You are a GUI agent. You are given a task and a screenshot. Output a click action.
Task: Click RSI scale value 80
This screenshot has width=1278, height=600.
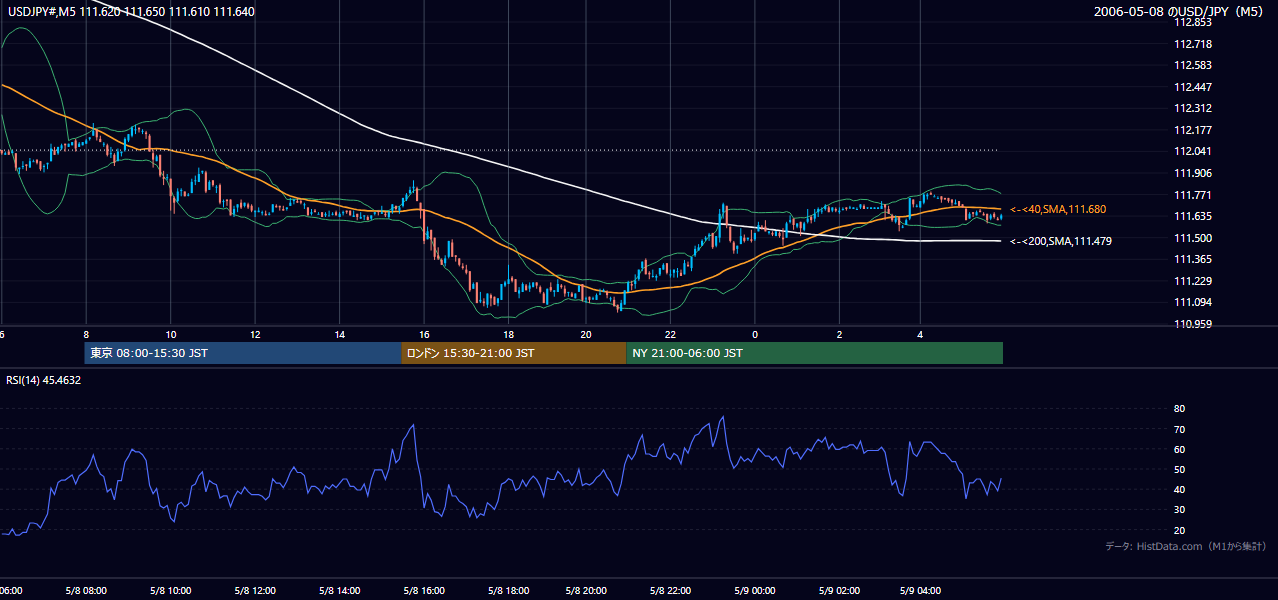click(1179, 409)
